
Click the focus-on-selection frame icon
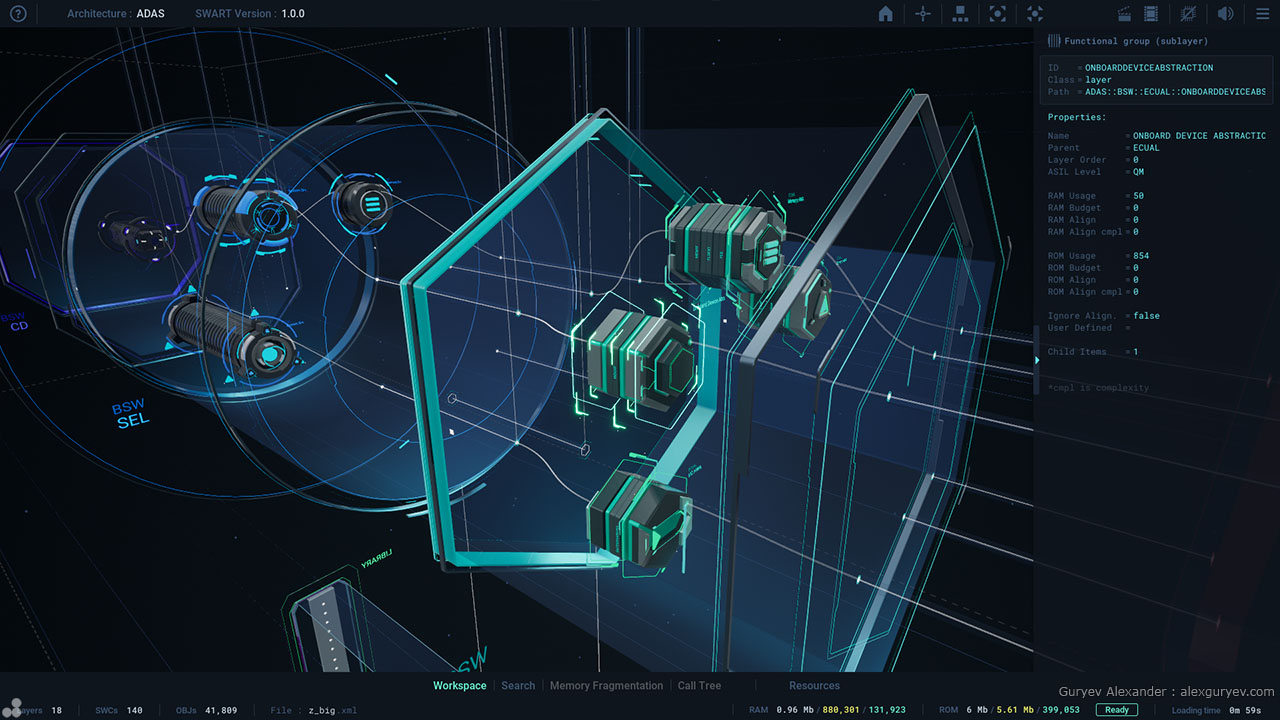click(x=997, y=14)
